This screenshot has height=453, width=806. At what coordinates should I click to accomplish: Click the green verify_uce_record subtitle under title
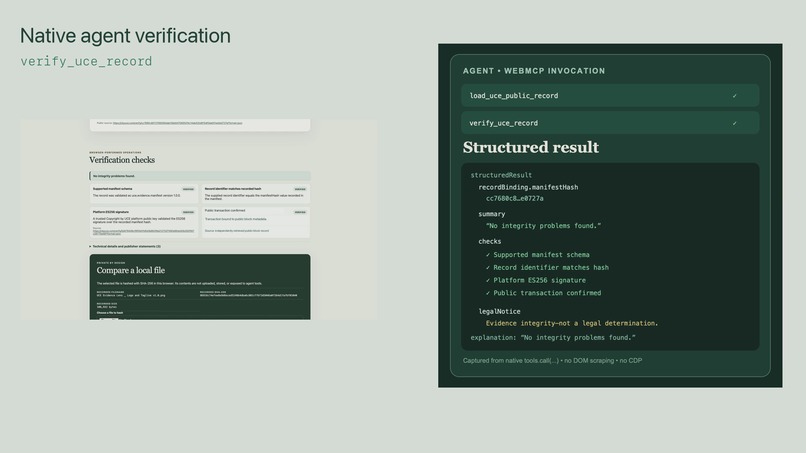[x=86, y=61]
